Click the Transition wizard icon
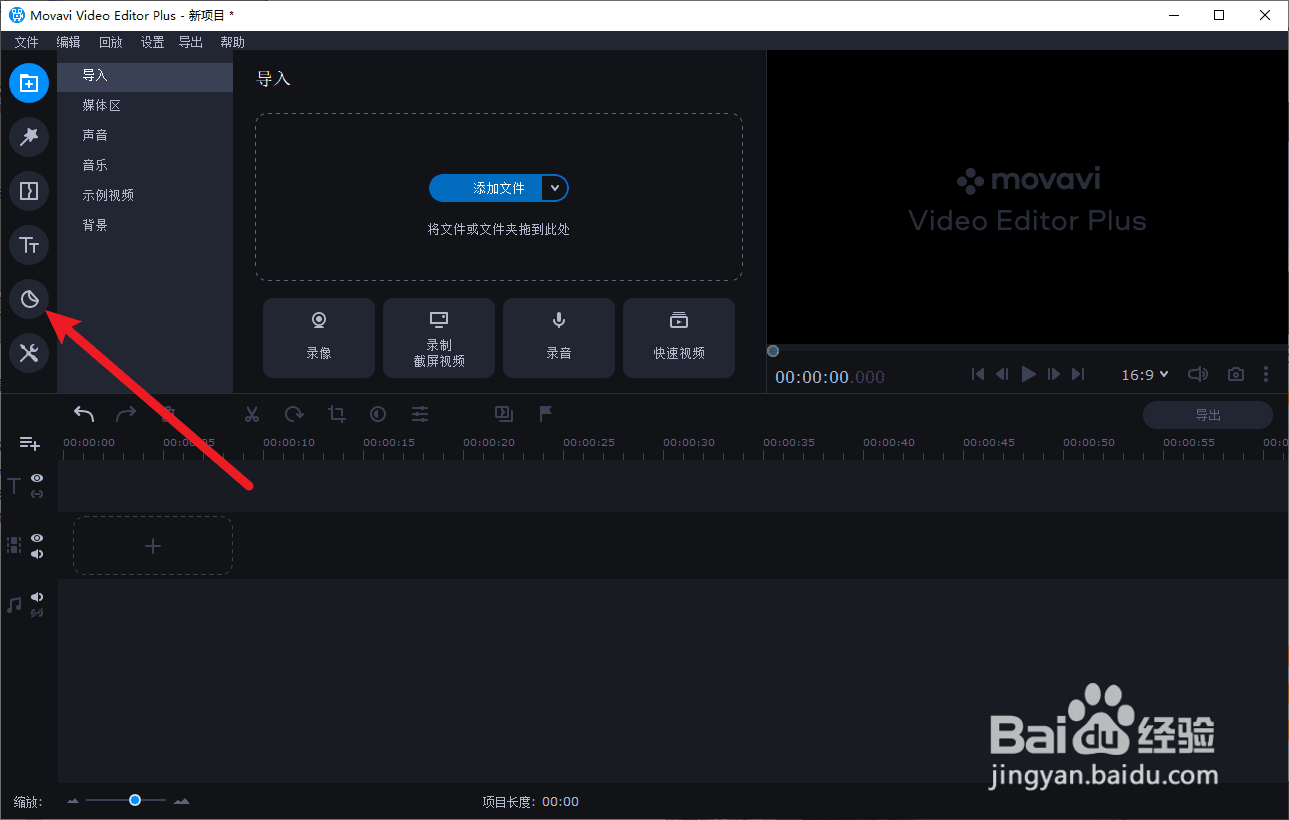This screenshot has height=820, width=1289. point(504,413)
